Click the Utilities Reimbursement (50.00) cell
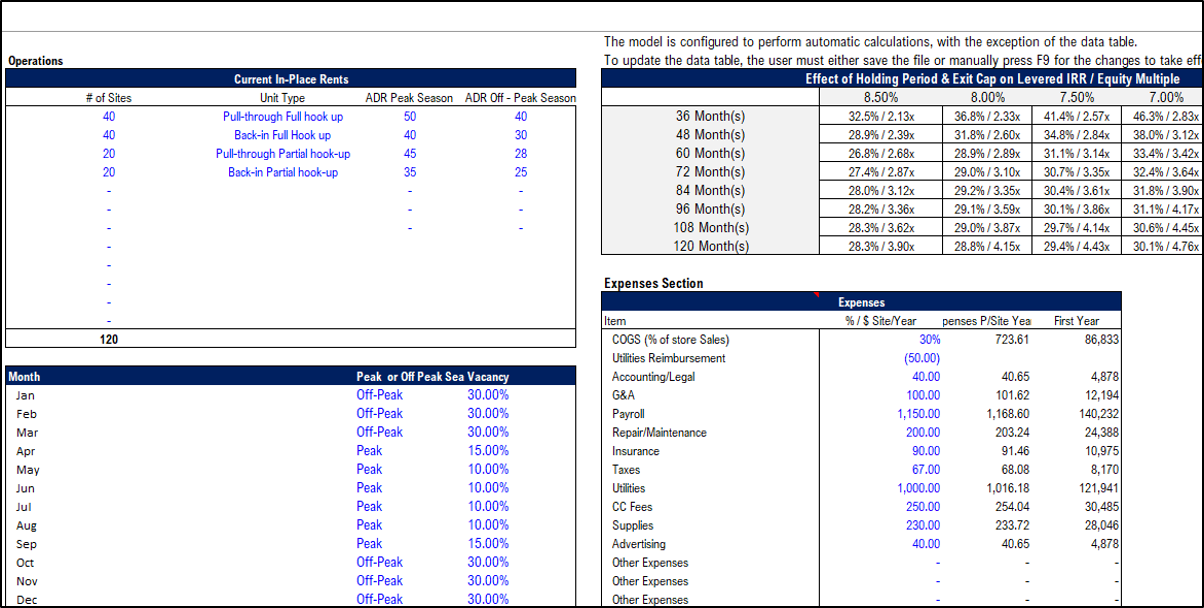 pyautogui.click(x=921, y=358)
